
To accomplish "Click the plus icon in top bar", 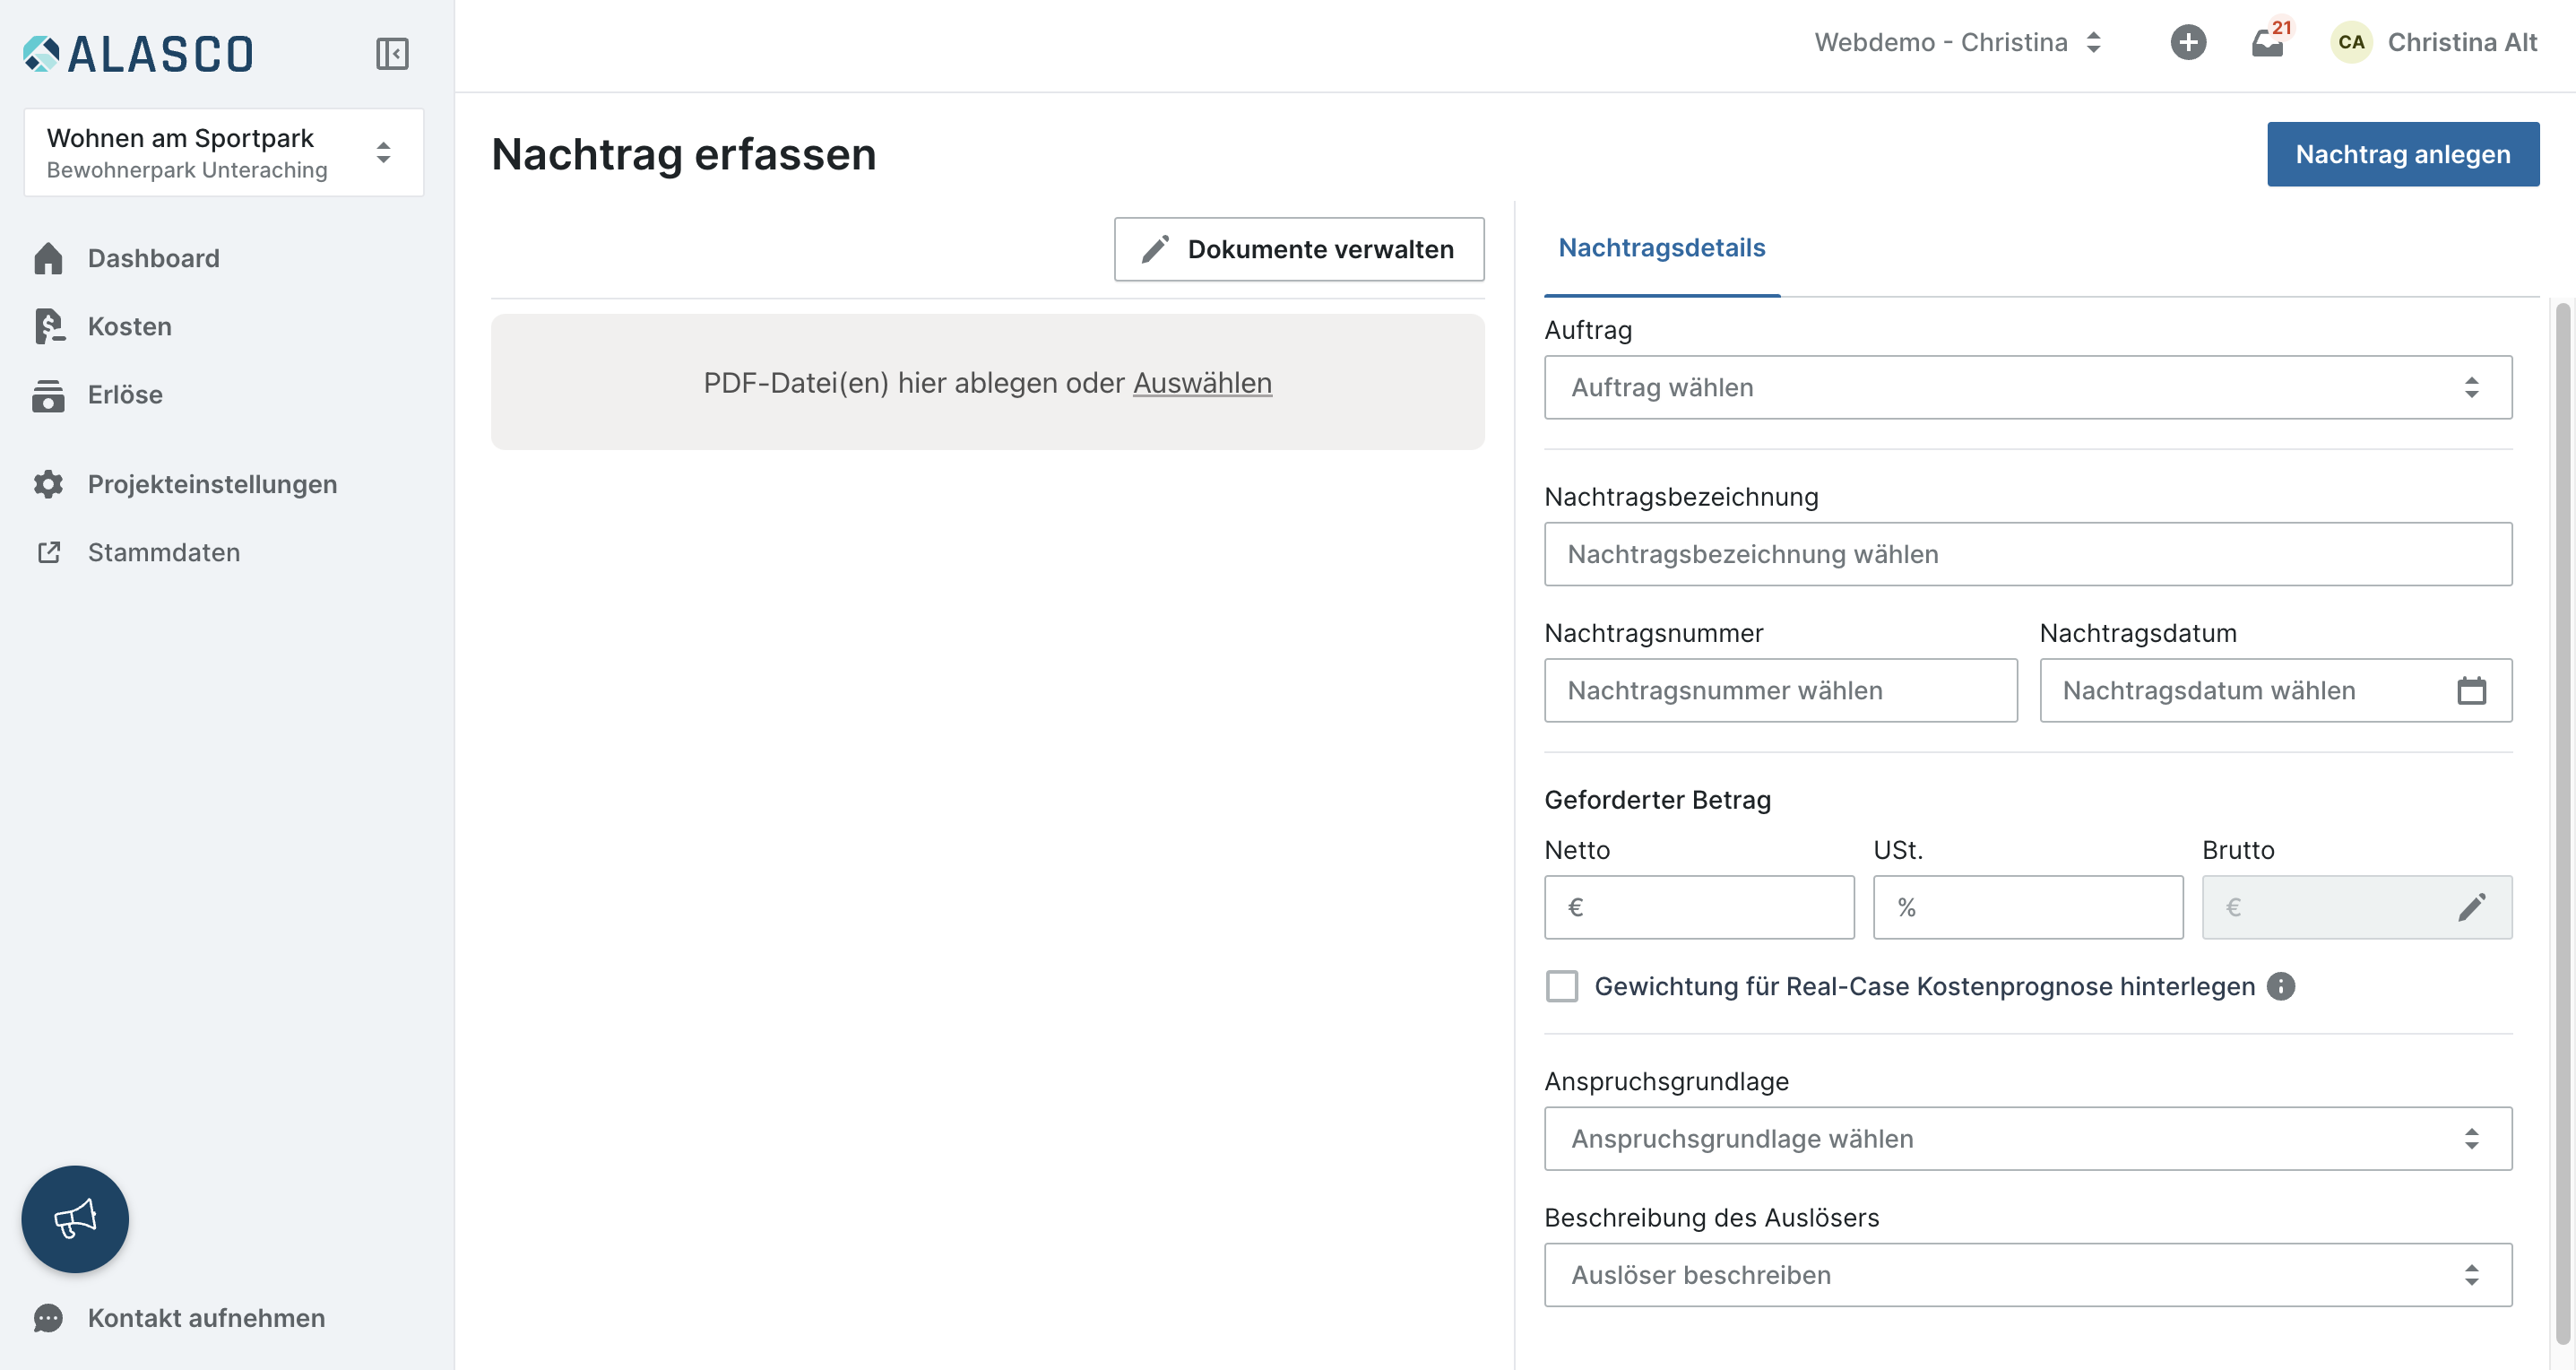I will tap(2187, 42).
